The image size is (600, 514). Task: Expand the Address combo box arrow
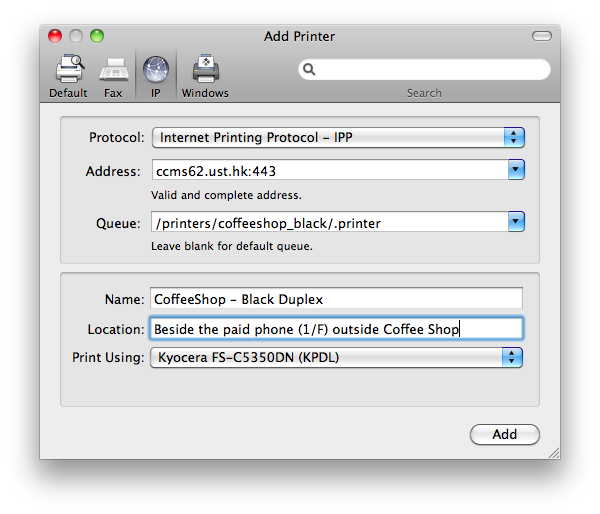[x=516, y=170]
